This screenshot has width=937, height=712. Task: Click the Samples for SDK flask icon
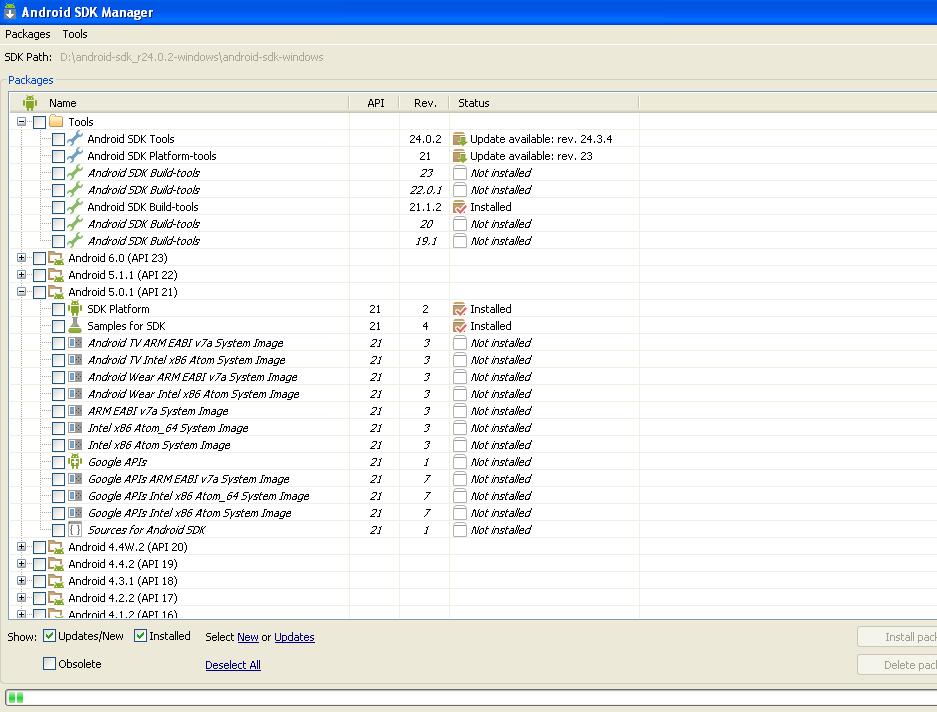[75, 326]
